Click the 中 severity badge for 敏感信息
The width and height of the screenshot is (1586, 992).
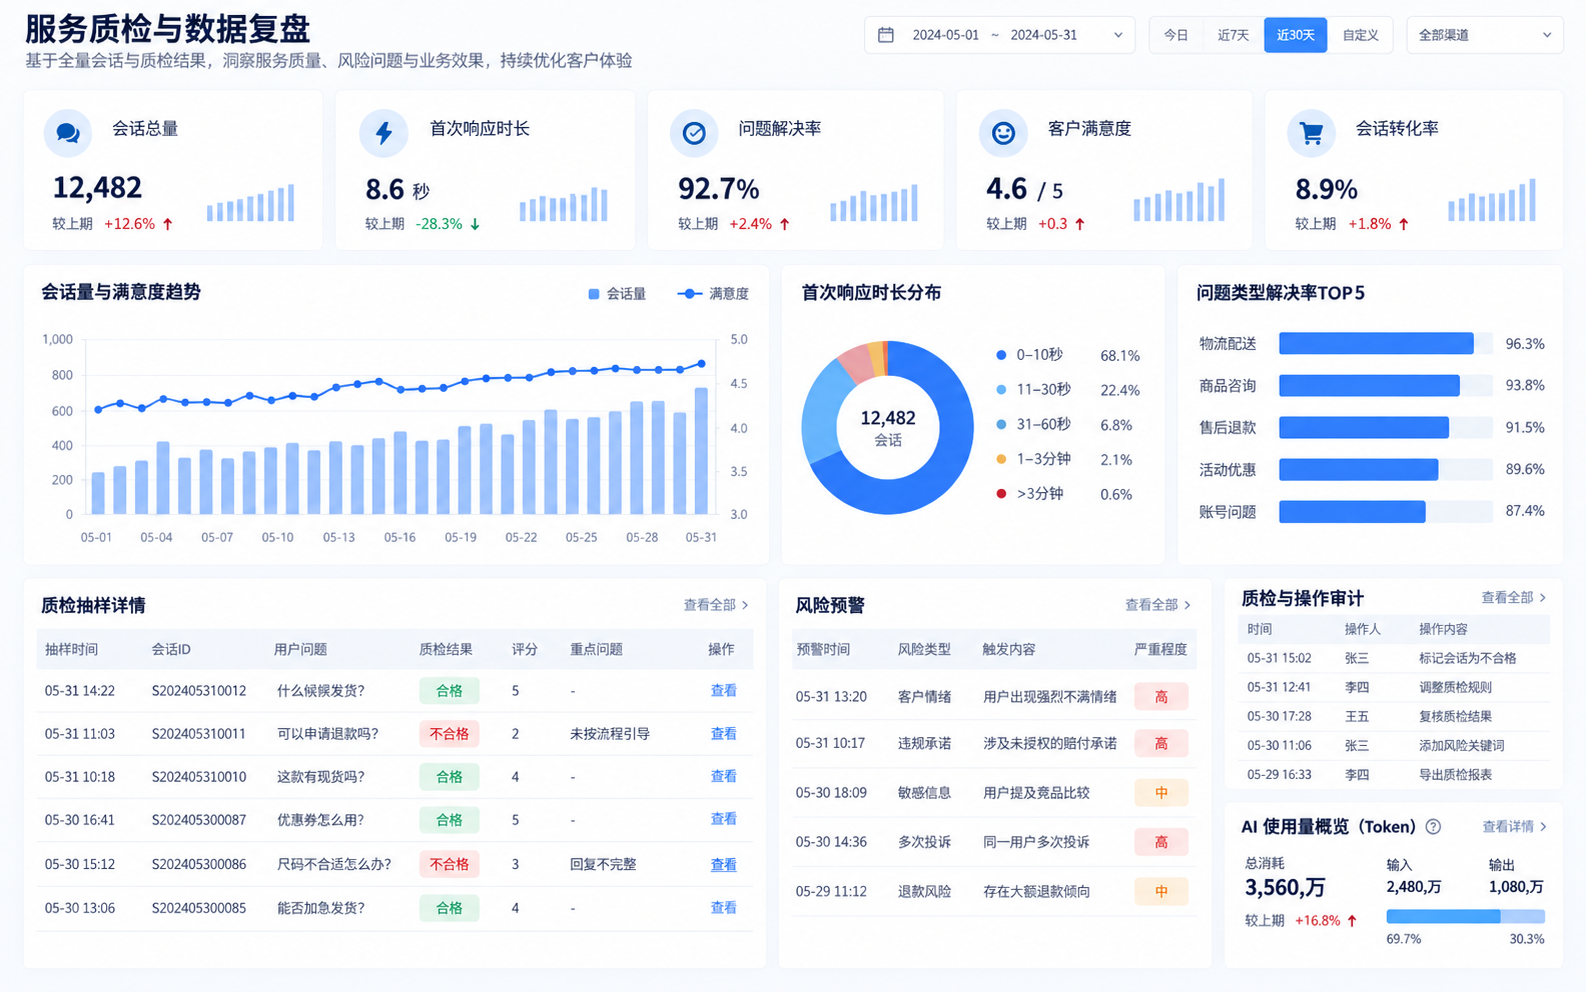1161,793
